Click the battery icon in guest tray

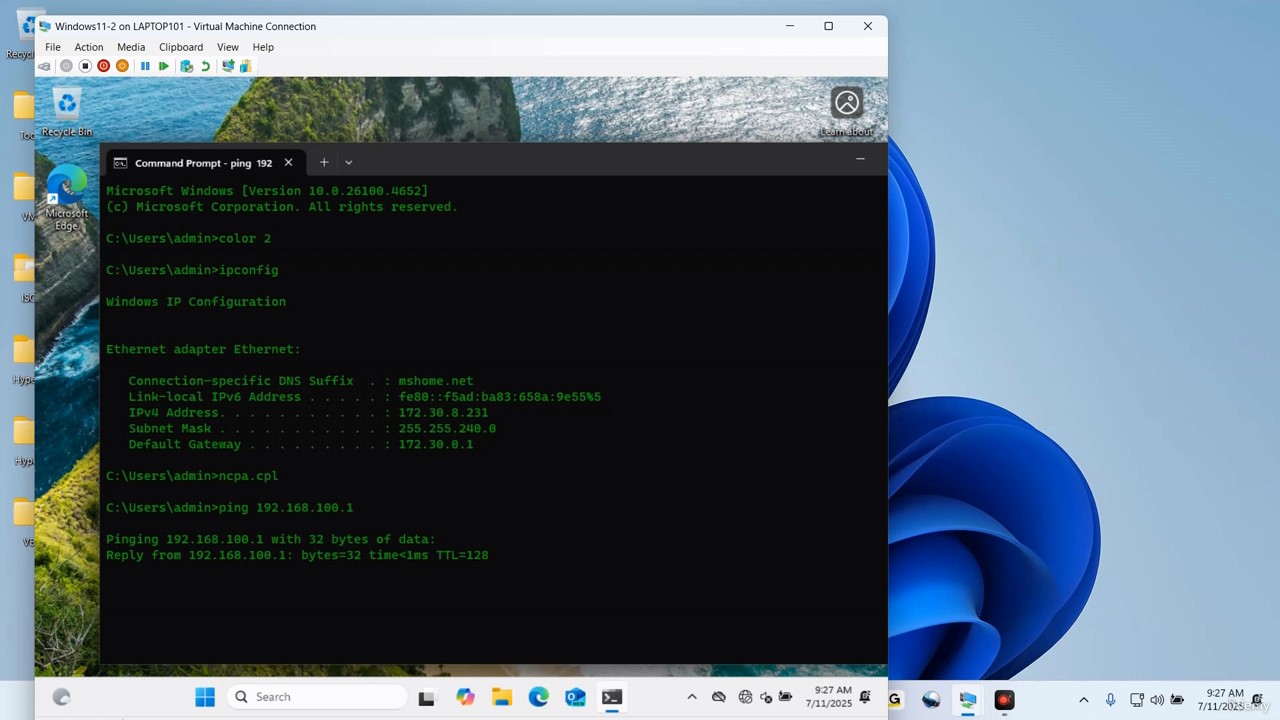(x=786, y=697)
